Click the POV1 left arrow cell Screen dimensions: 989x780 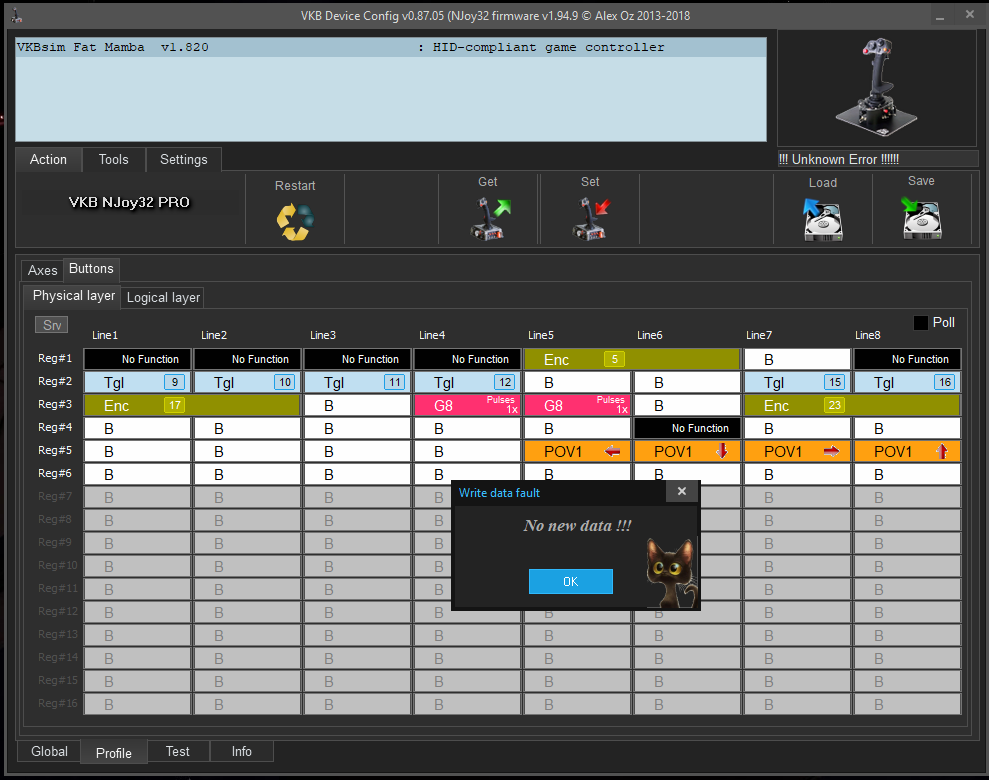click(x=578, y=451)
